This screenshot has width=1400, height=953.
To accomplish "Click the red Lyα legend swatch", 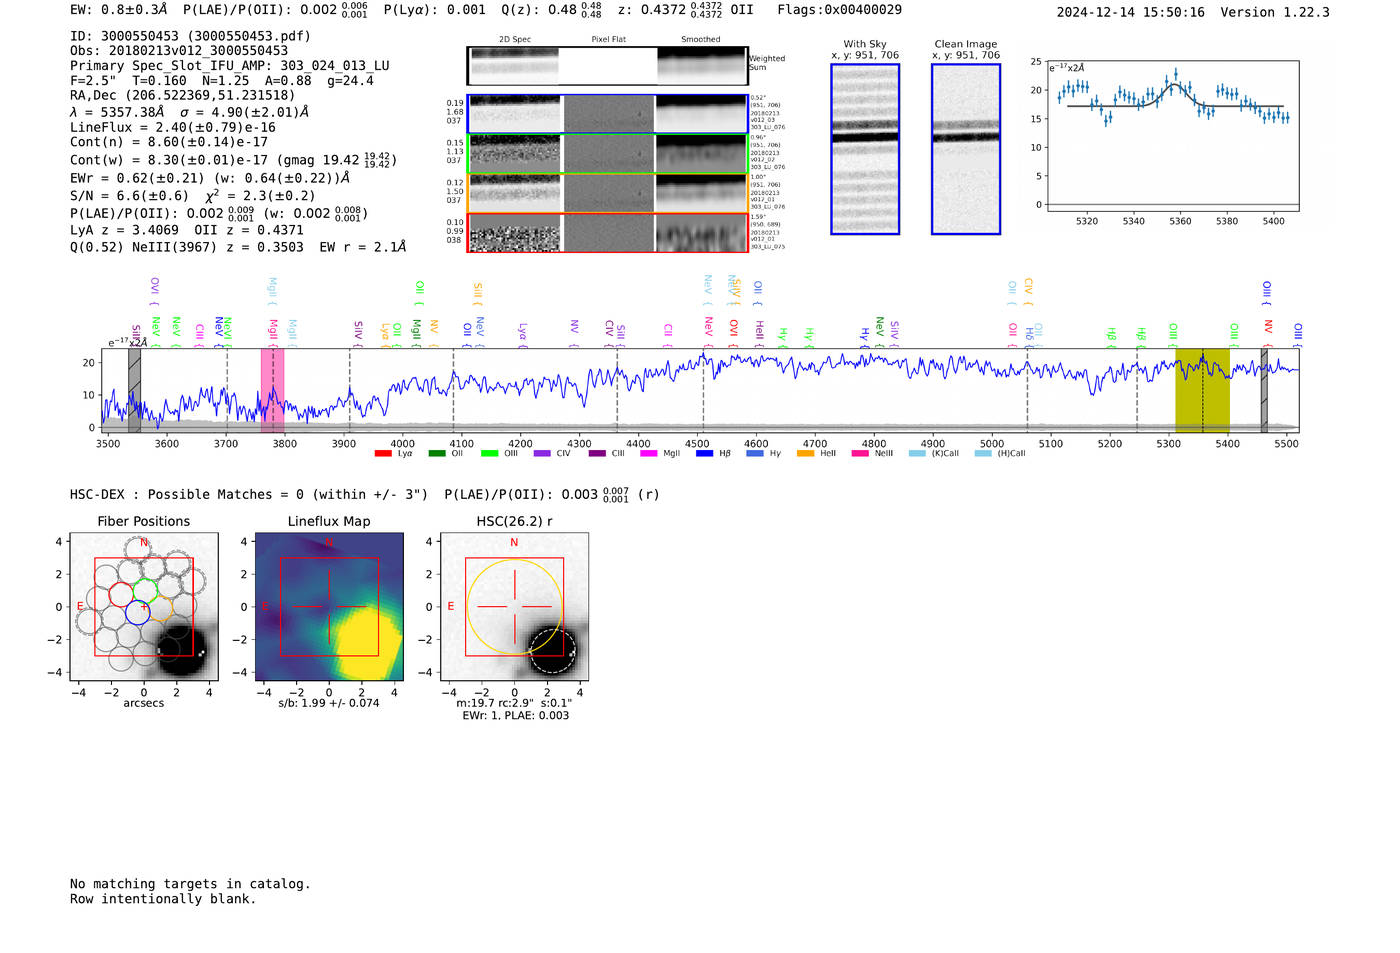I will [383, 454].
